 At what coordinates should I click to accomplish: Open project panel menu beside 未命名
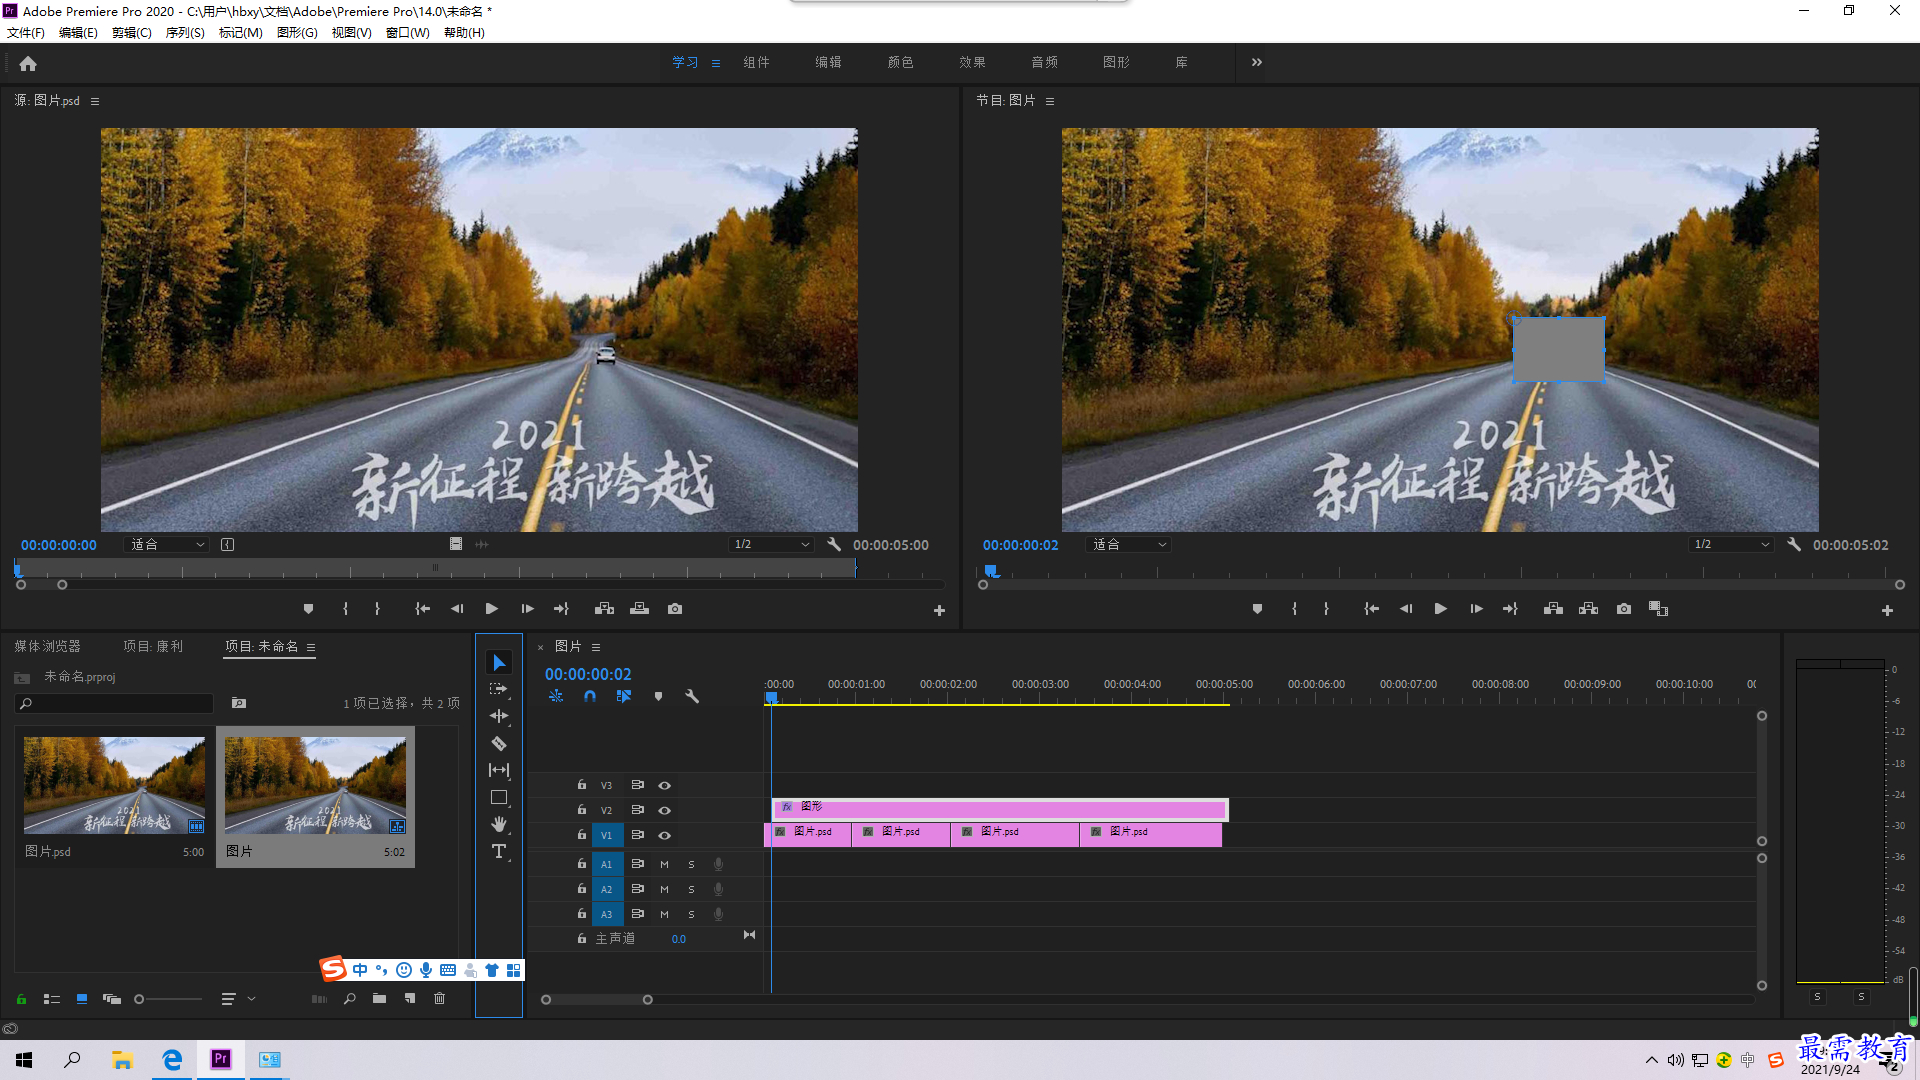(311, 647)
